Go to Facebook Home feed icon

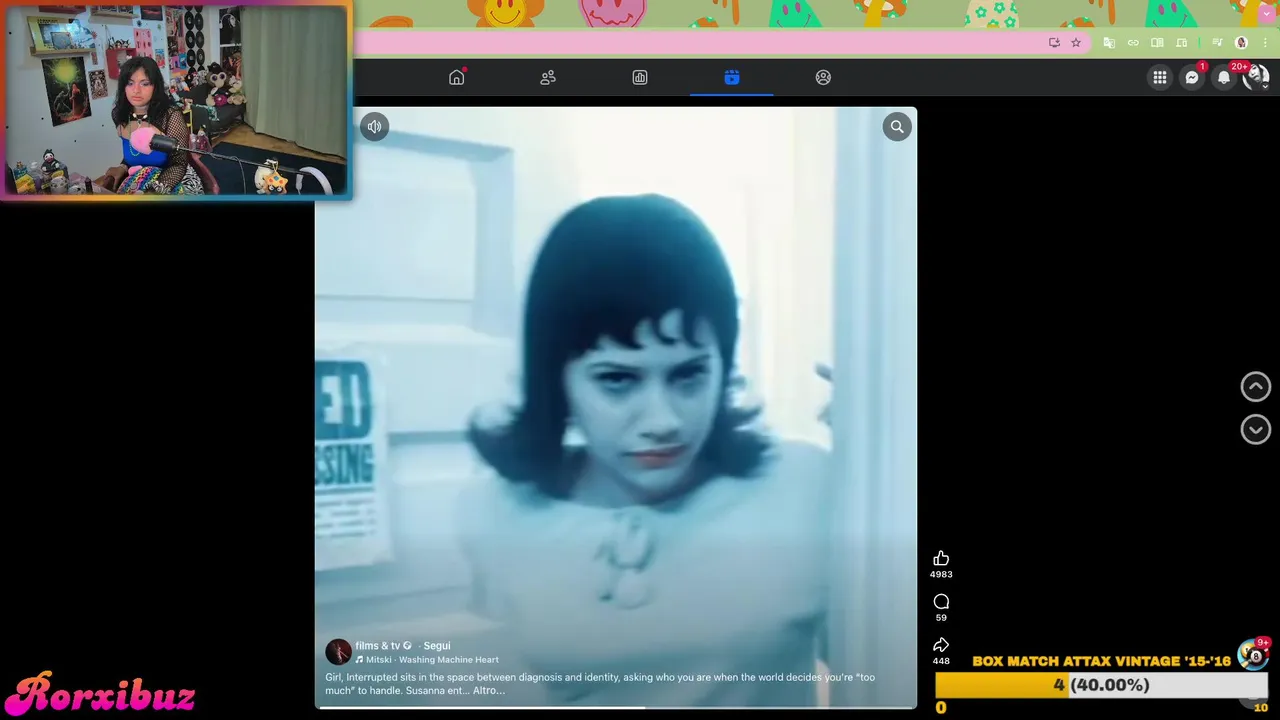457,77
